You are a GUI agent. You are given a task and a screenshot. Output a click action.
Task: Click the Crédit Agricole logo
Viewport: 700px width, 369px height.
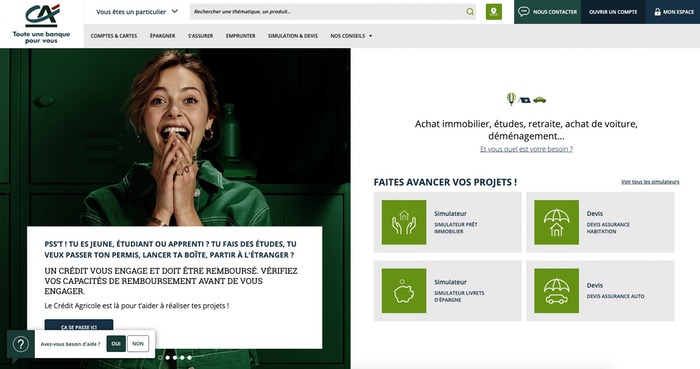pos(42,24)
